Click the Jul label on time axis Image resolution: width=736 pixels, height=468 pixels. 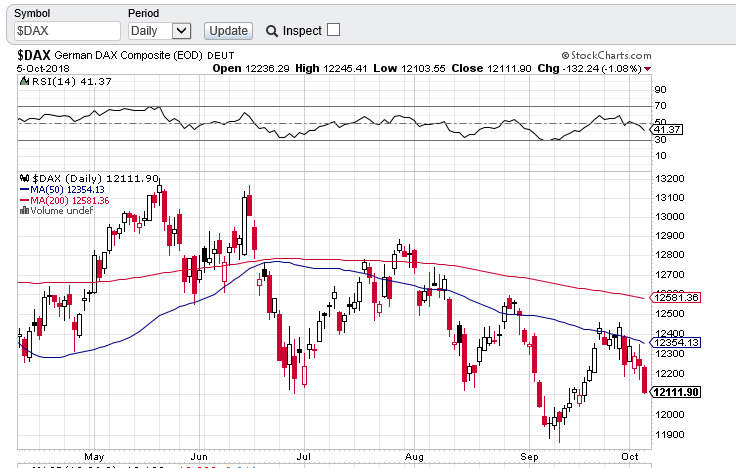click(x=304, y=457)
